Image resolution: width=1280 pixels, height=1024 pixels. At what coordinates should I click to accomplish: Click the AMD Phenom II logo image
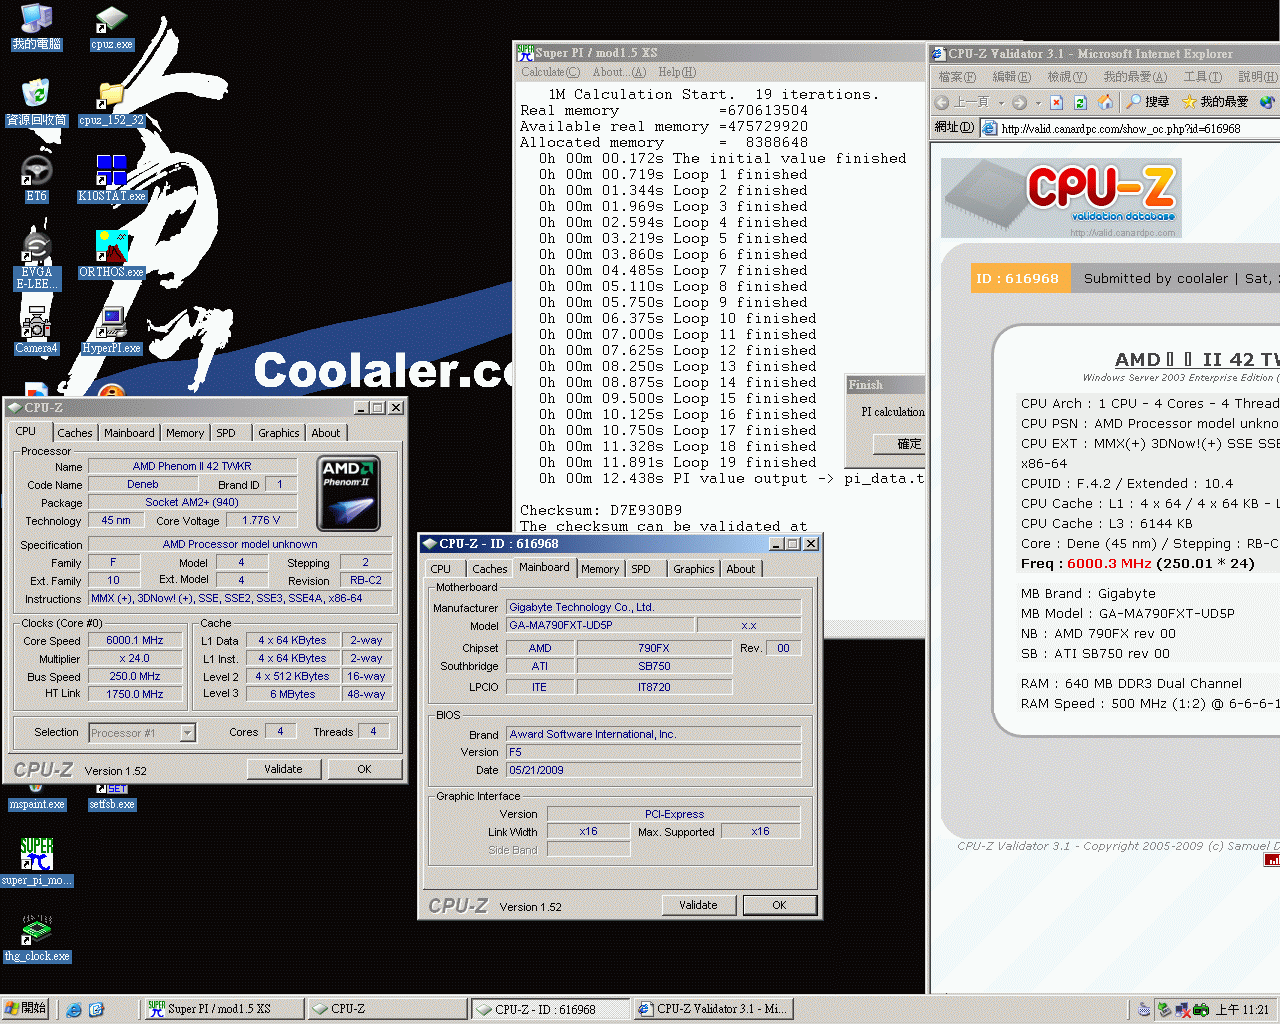tap(348, 493)
